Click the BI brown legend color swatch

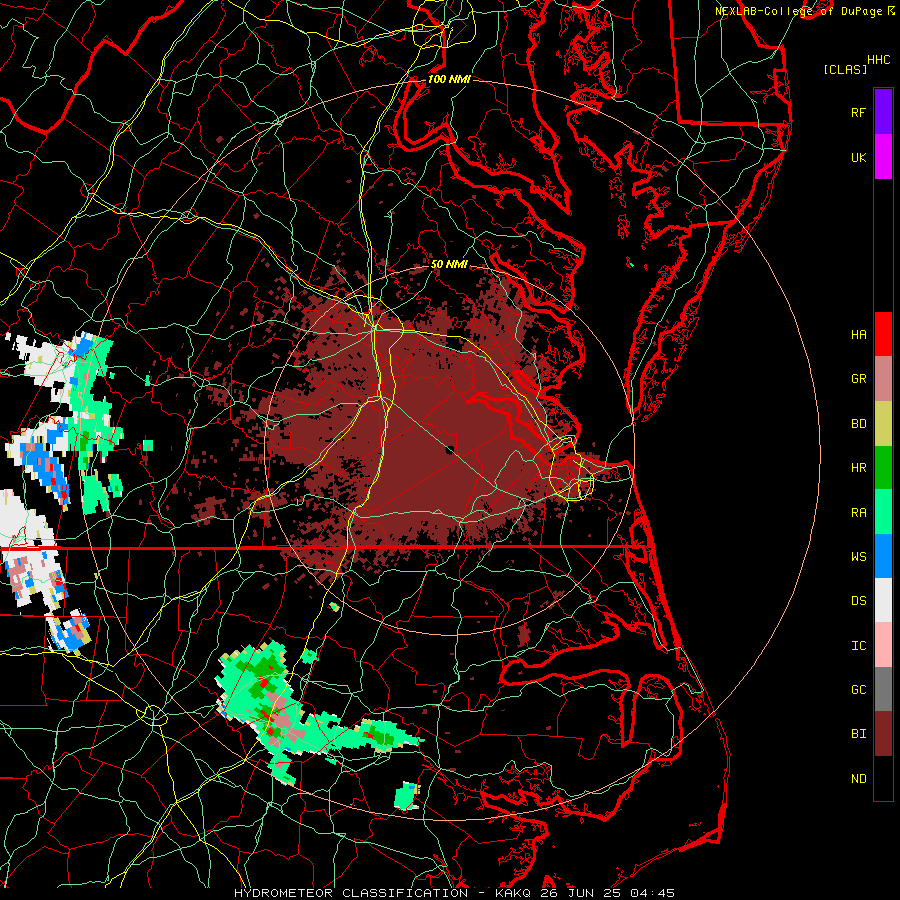coord(883,734)
